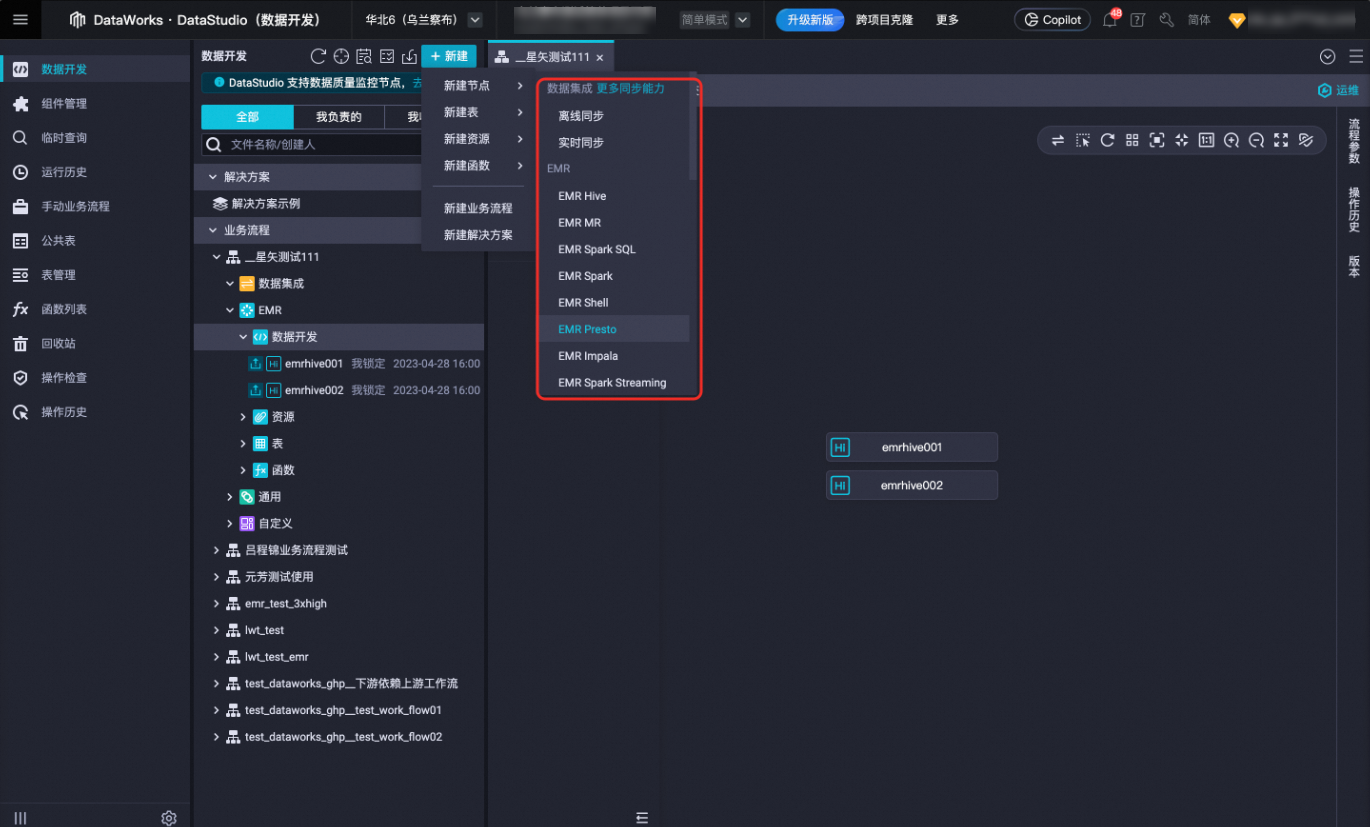This screenshot has height=827, width=1370.
Task: Collapse the __星矢测试111 workflow node
Action: pos(216,257)
